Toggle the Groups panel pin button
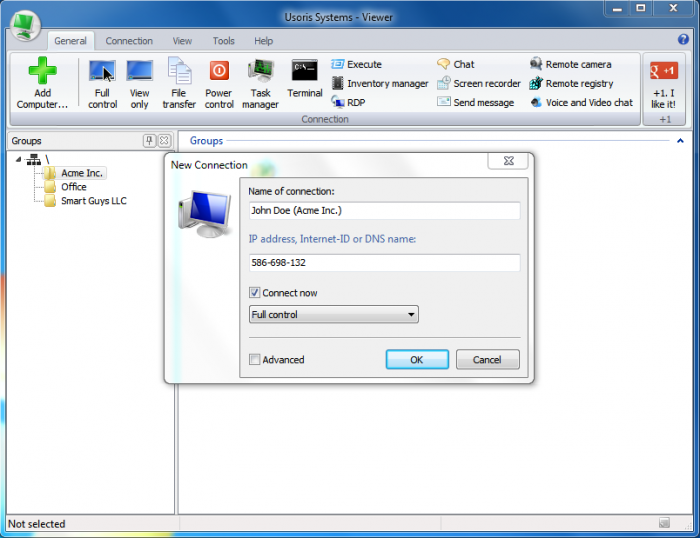Screen dimensions: 700x538 [150, 141]
